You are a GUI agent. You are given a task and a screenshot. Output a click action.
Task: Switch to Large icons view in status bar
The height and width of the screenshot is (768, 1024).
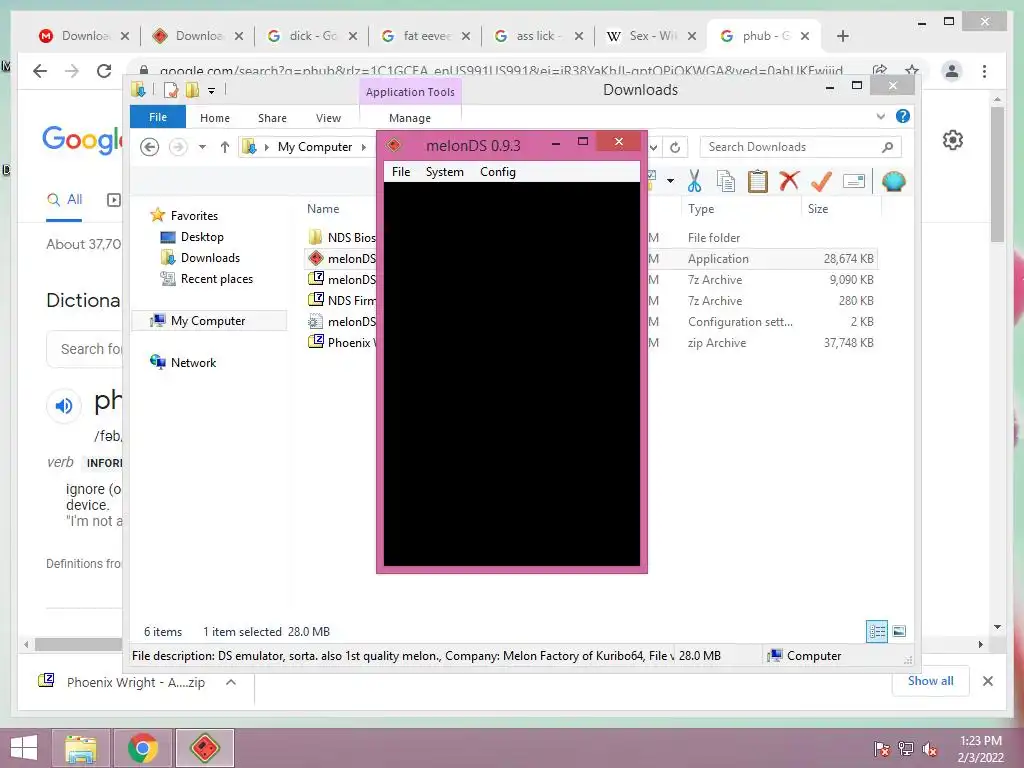899,631
